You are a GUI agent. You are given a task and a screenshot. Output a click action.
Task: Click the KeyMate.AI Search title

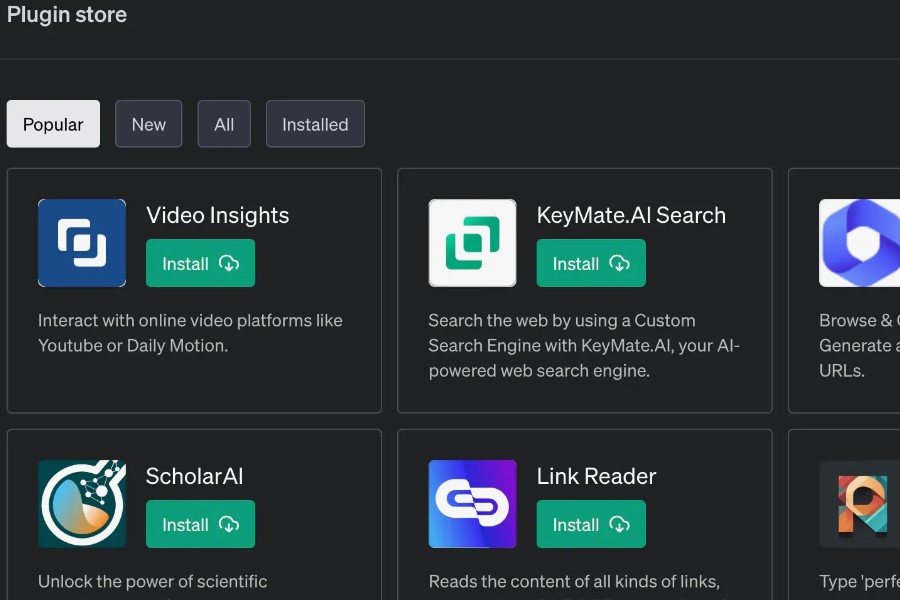click(631, 215)
